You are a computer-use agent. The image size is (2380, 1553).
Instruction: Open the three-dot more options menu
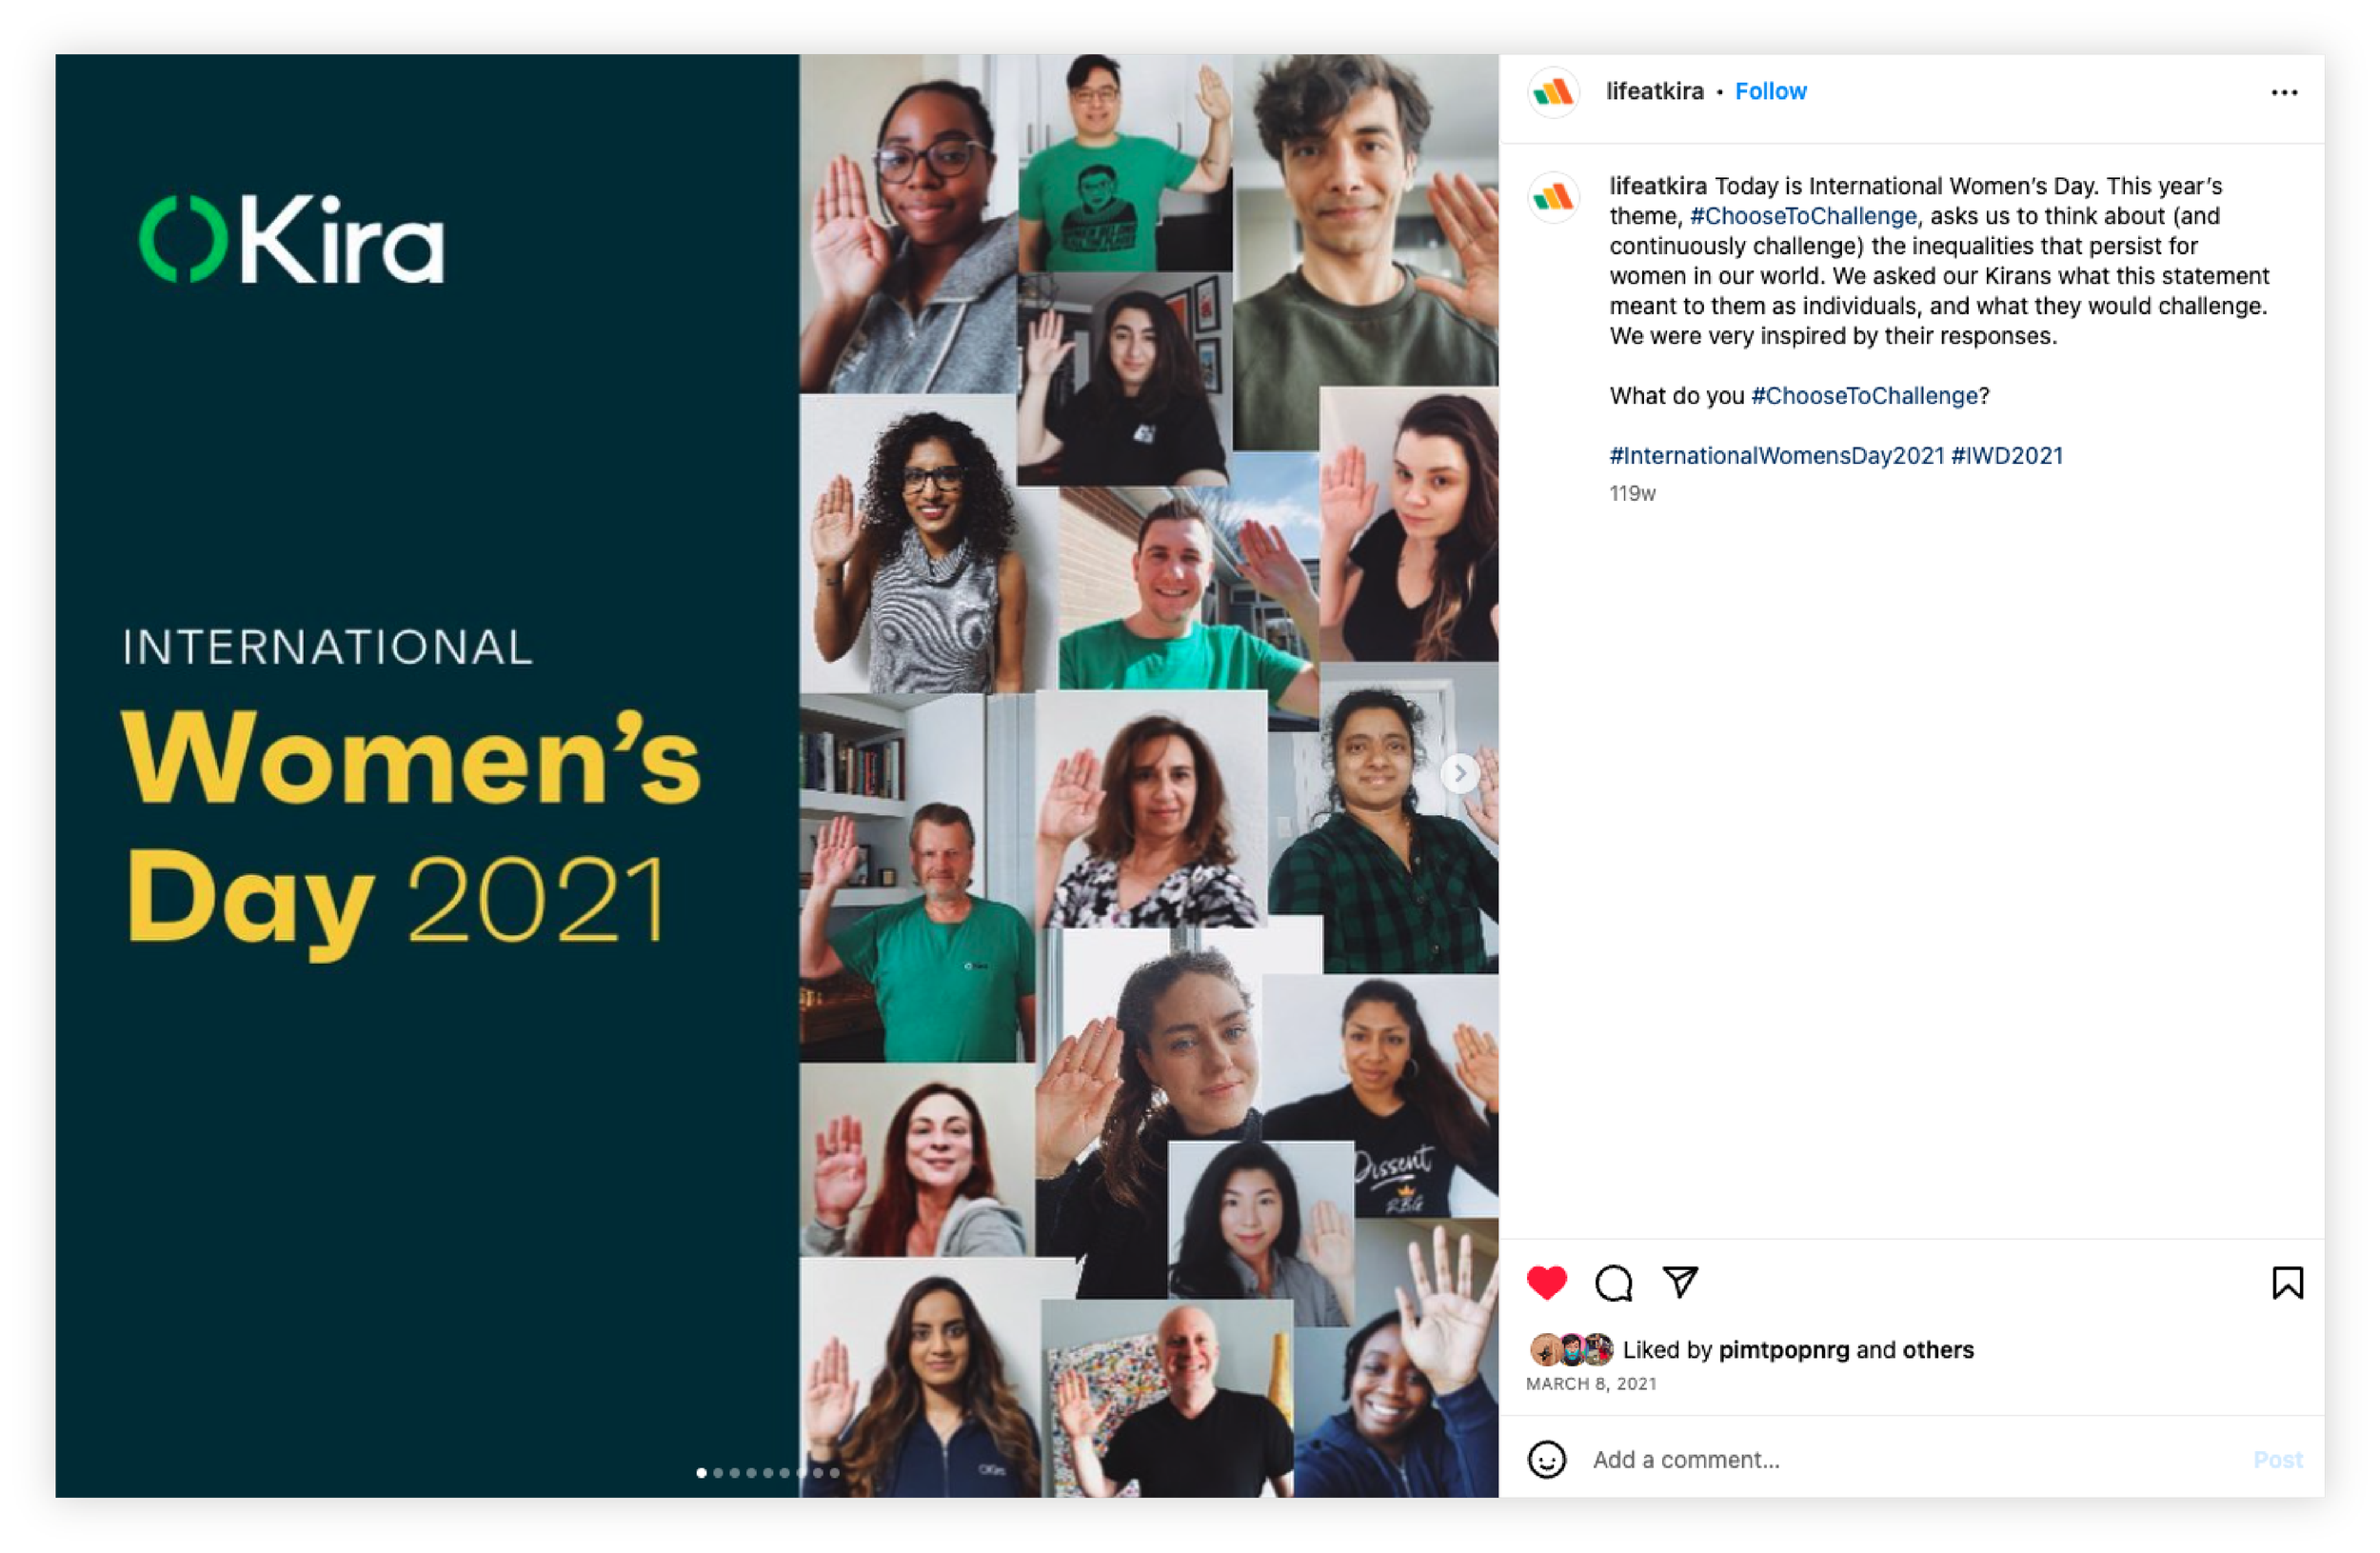click(2284, 92)
